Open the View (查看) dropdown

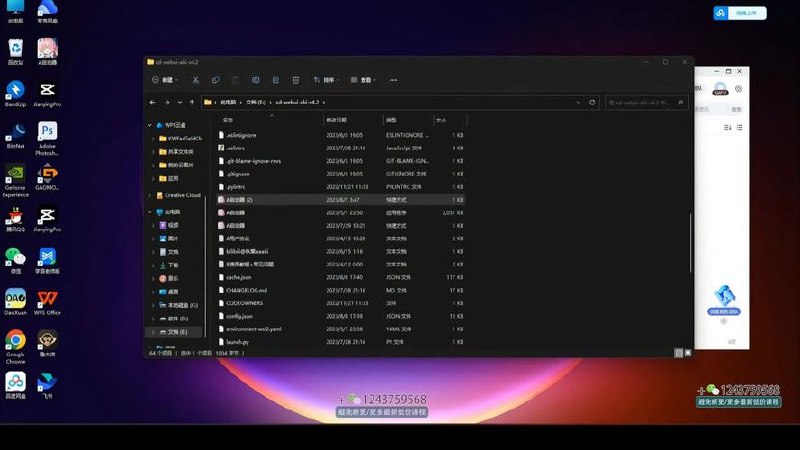pos(363,80)
